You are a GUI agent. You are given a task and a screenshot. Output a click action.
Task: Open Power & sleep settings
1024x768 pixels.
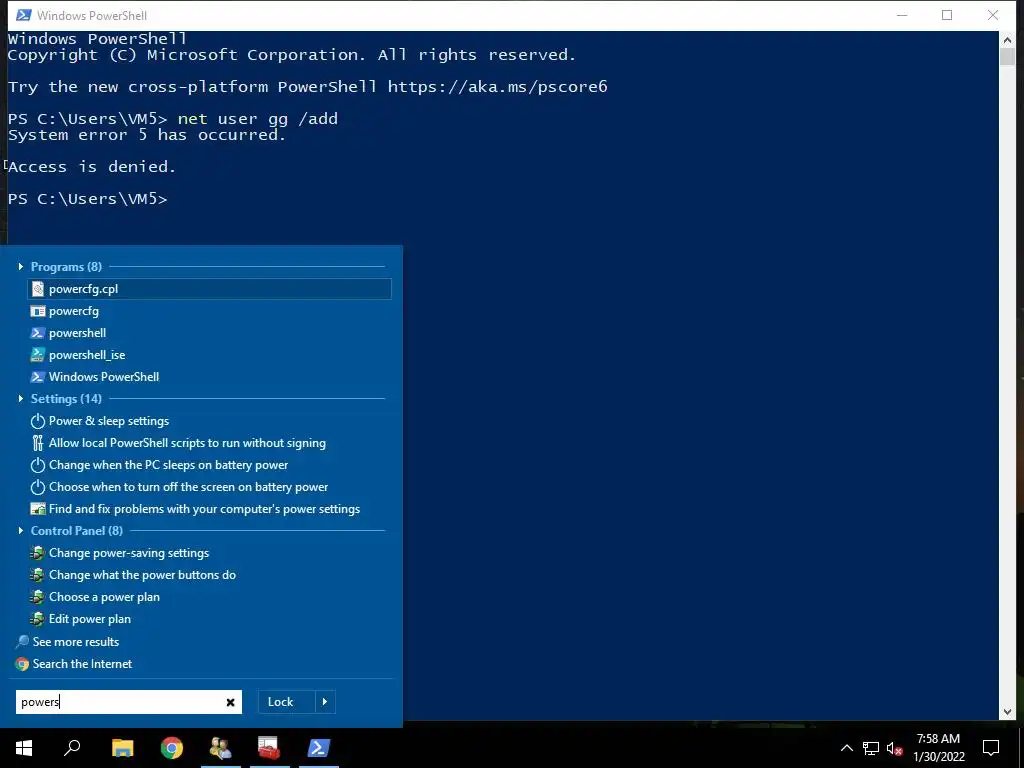click(108, 421)
